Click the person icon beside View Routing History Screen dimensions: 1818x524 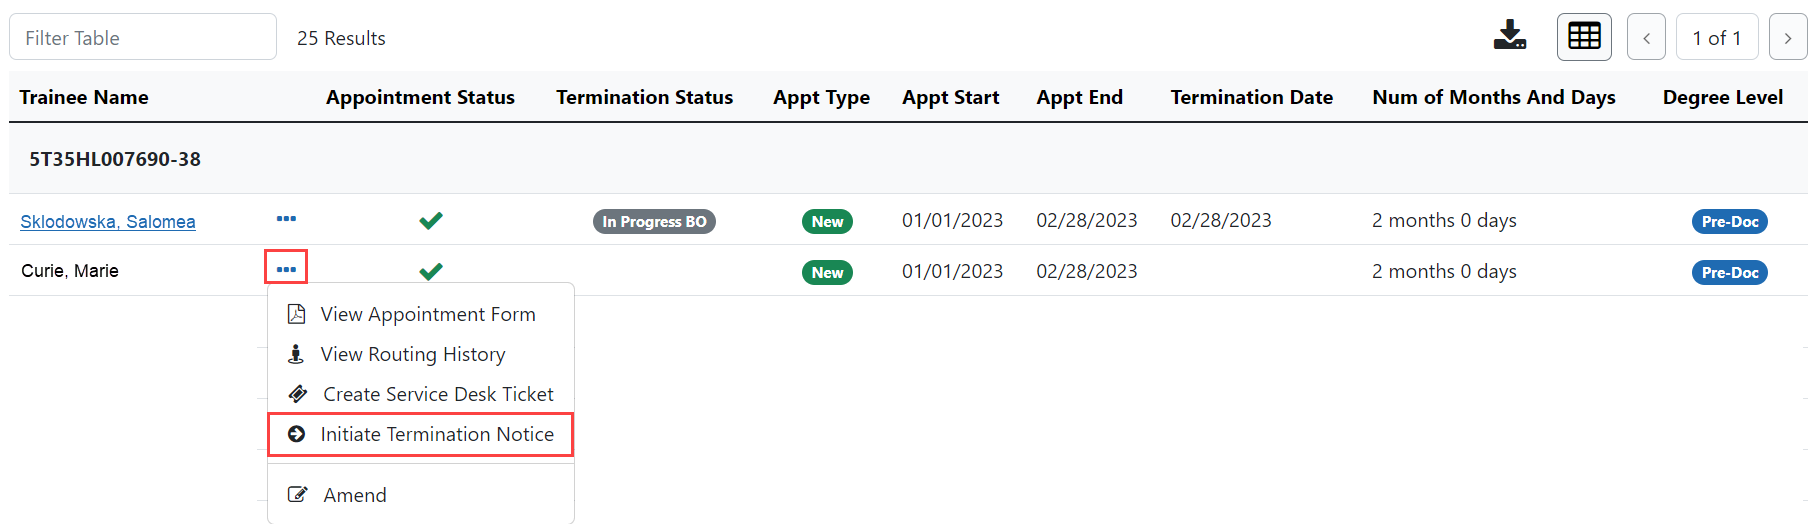pos(296,354)
